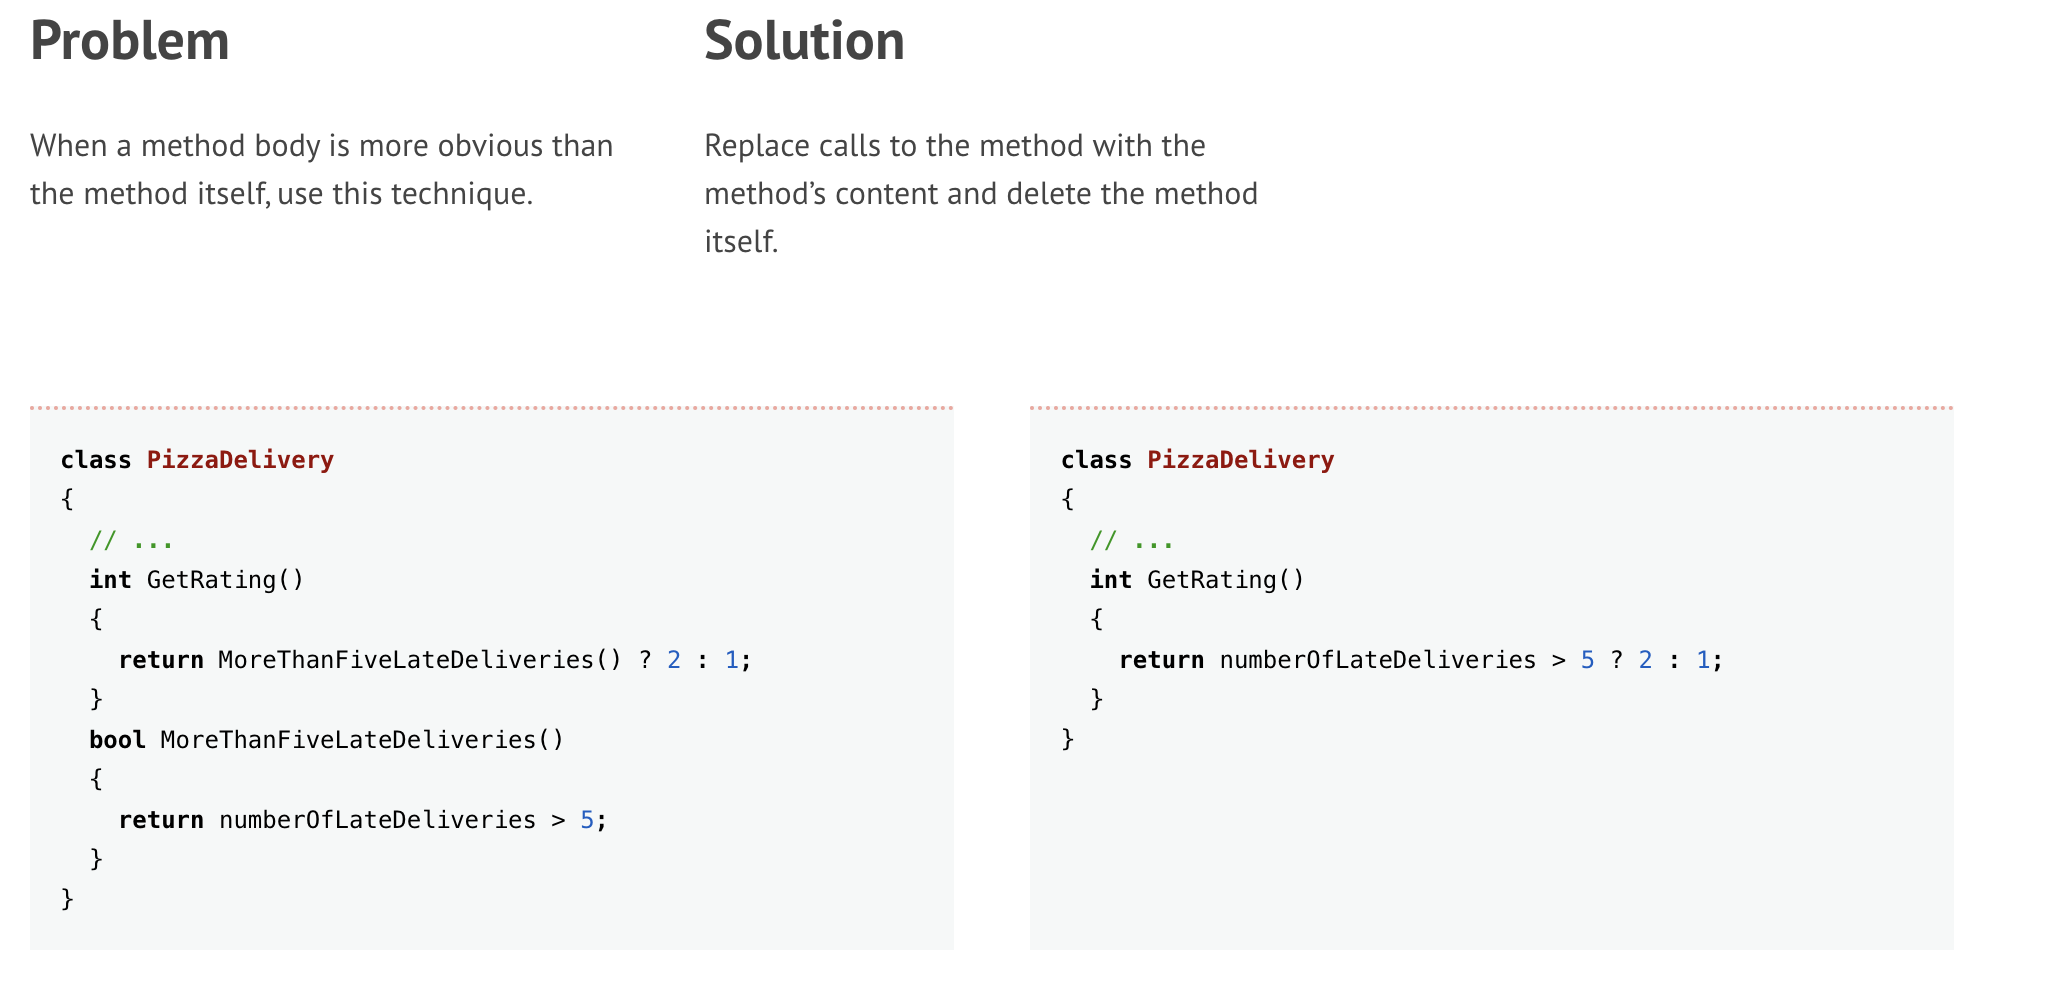Click "PizzaDelivery" in the before-refactoring code block
This screenshot has height=994, width=2050.
pos(240,460)
